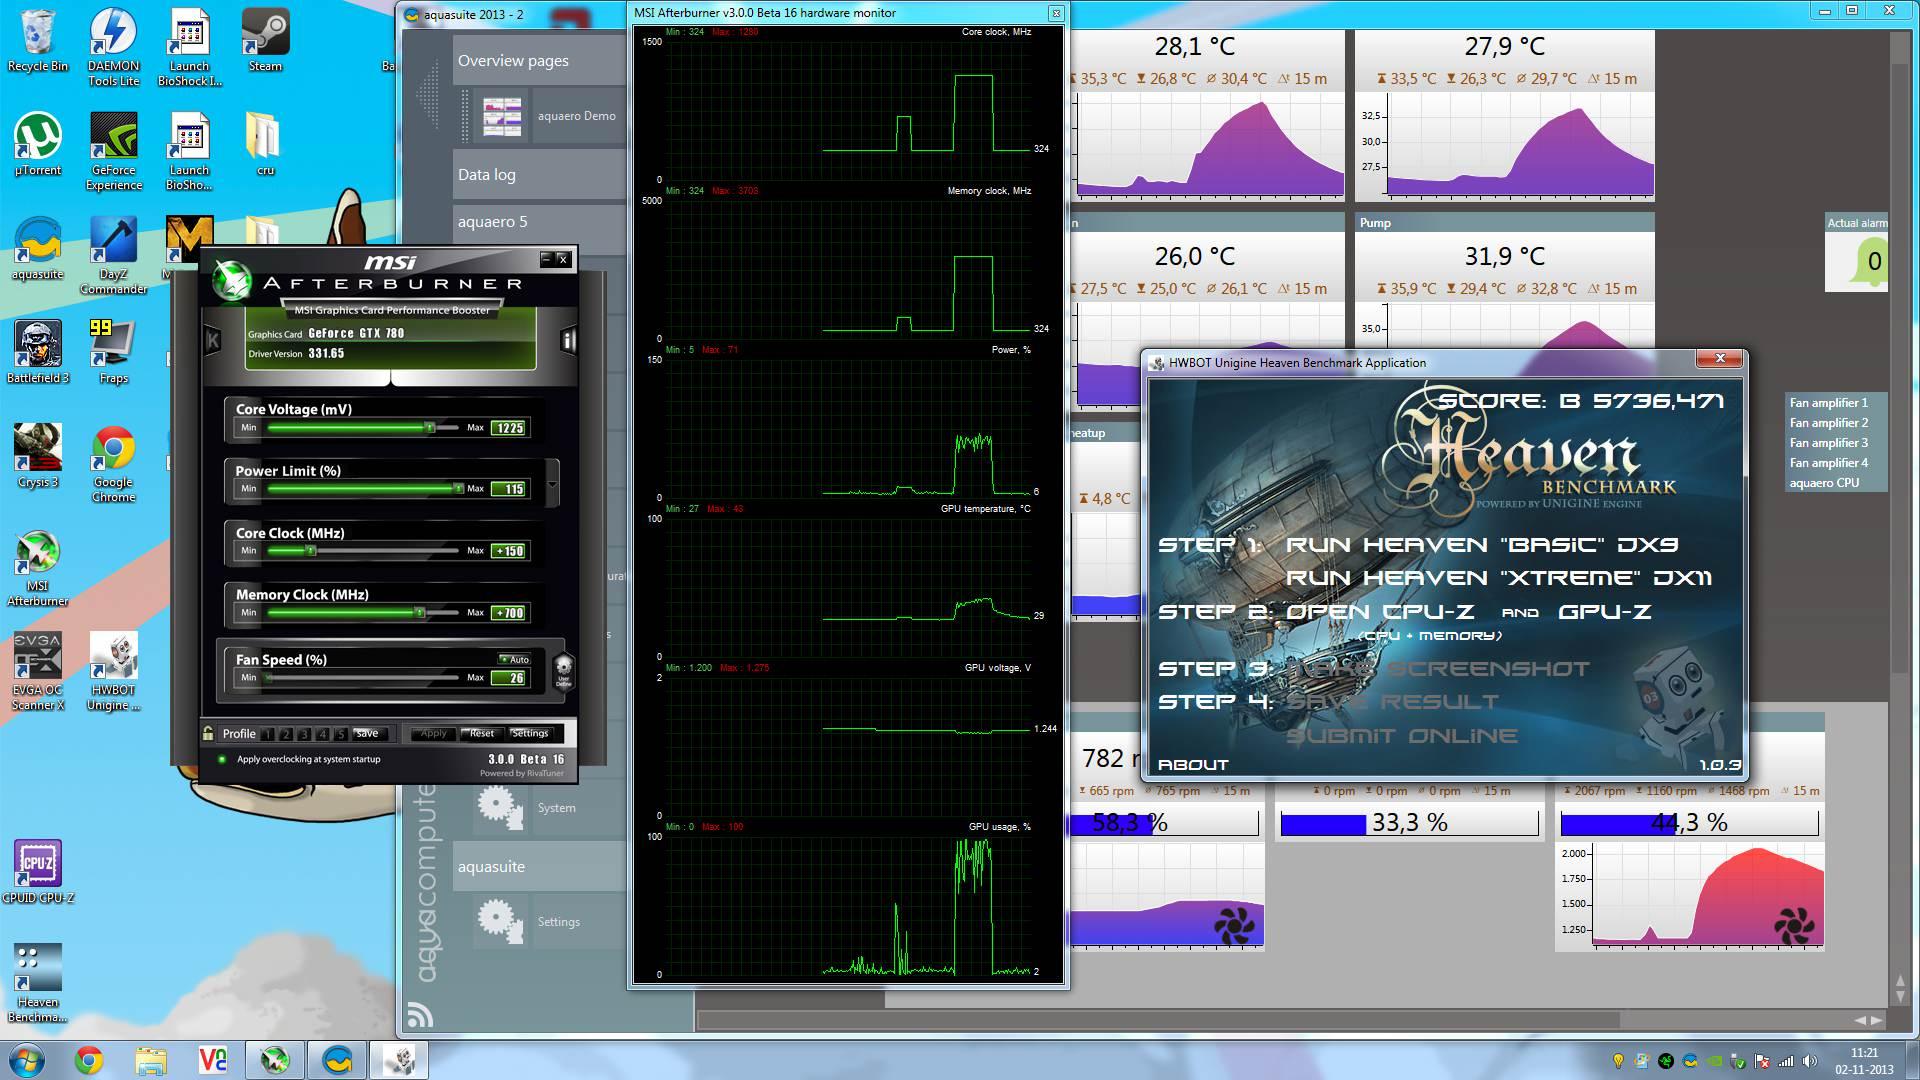Select the aquasuite sidebar section
Screen dimensions: 1920x1080
click(540, 867)
